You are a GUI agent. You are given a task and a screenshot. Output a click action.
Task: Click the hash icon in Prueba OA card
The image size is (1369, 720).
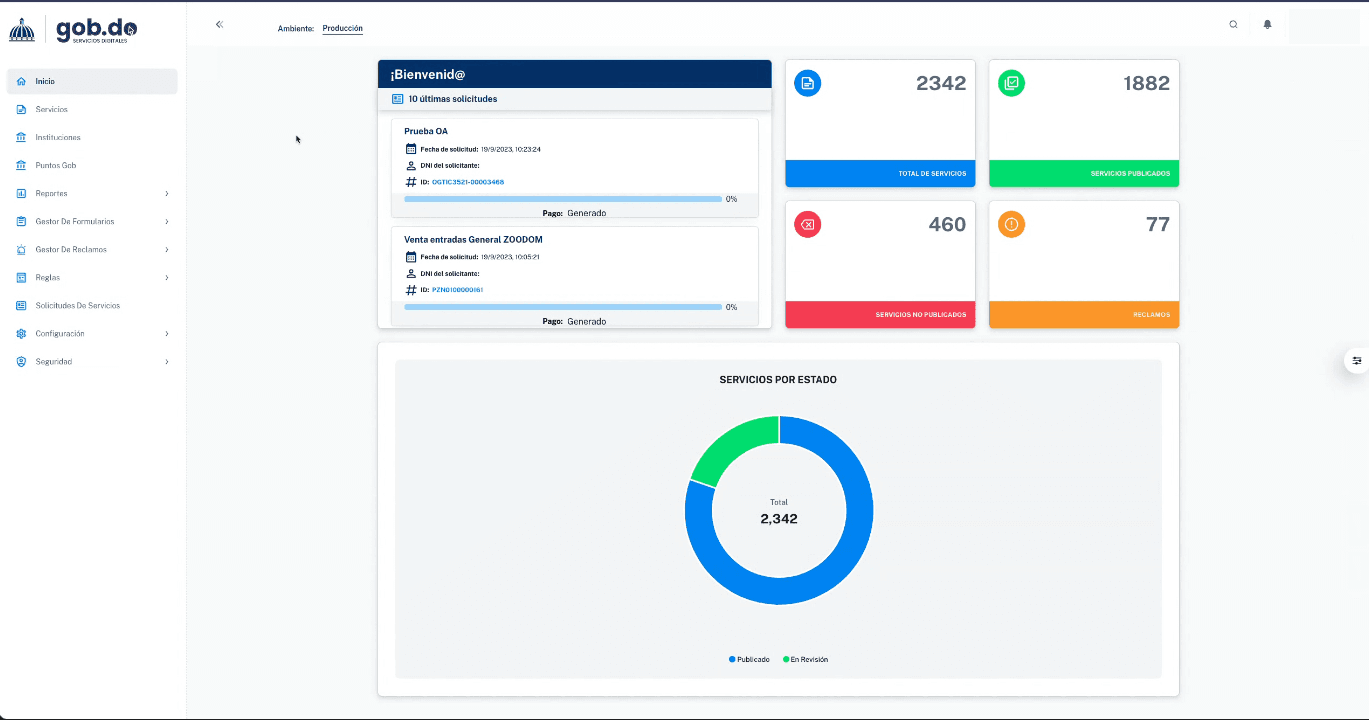[x=411, y=182]
